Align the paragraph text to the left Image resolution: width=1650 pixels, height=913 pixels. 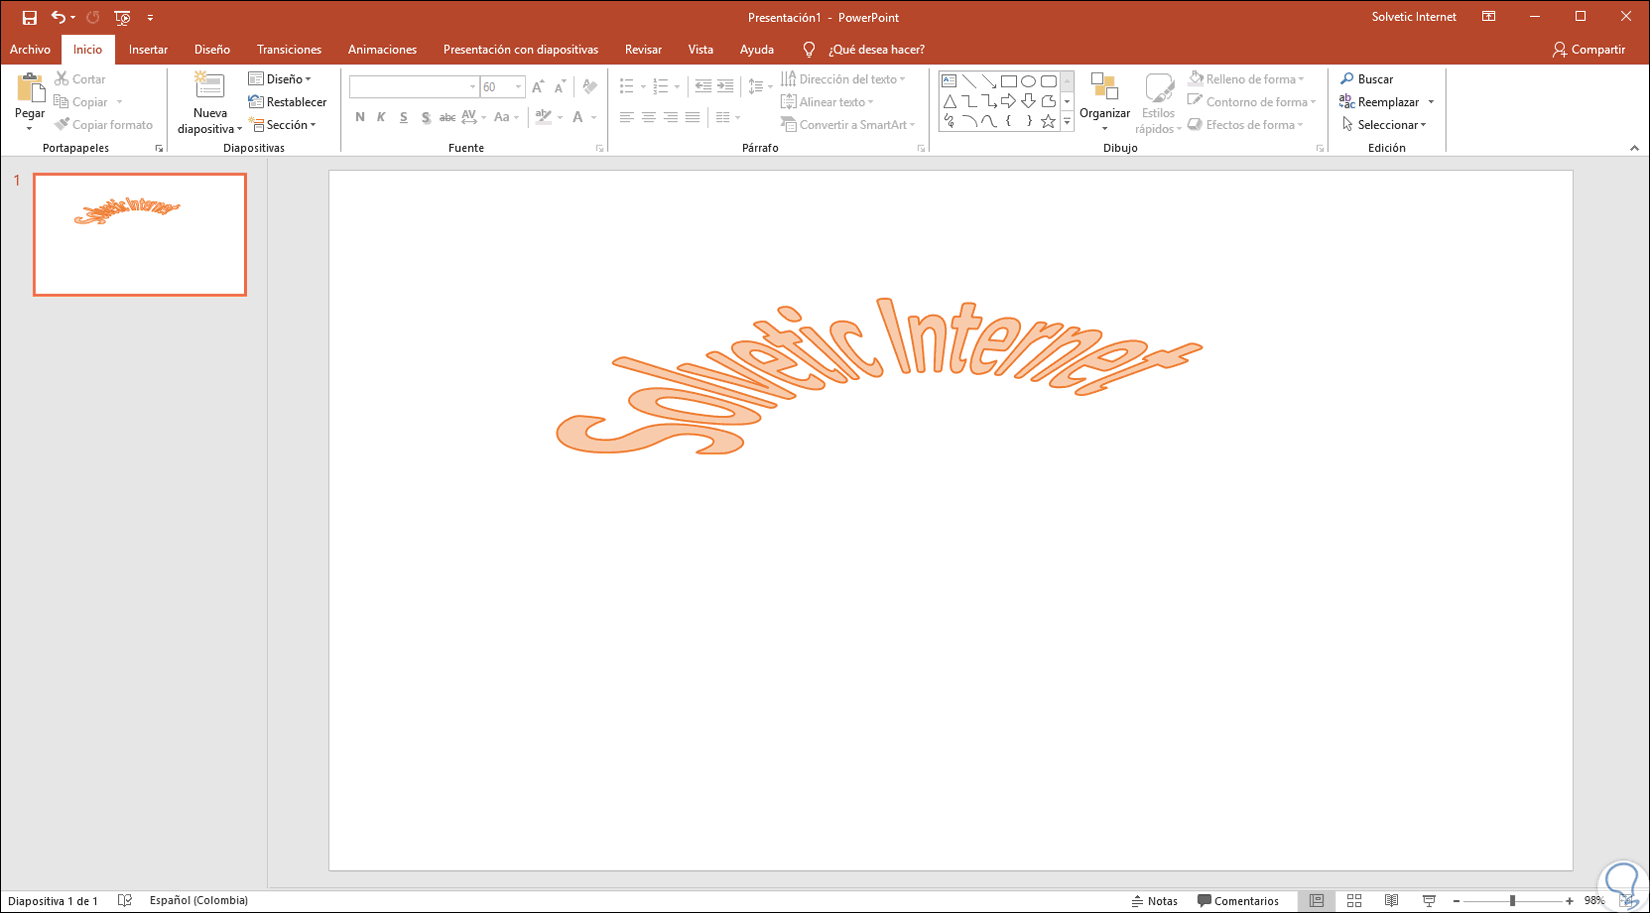click(626, 117)
